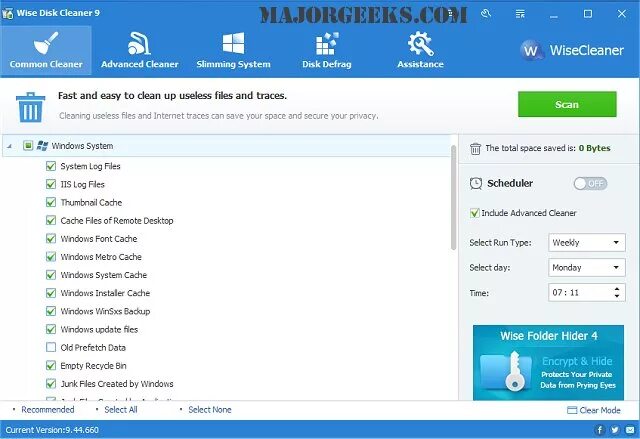This screenshot has width=640, height=439.
Task: Uncheck Windows update files
Action: pos(51,329)
